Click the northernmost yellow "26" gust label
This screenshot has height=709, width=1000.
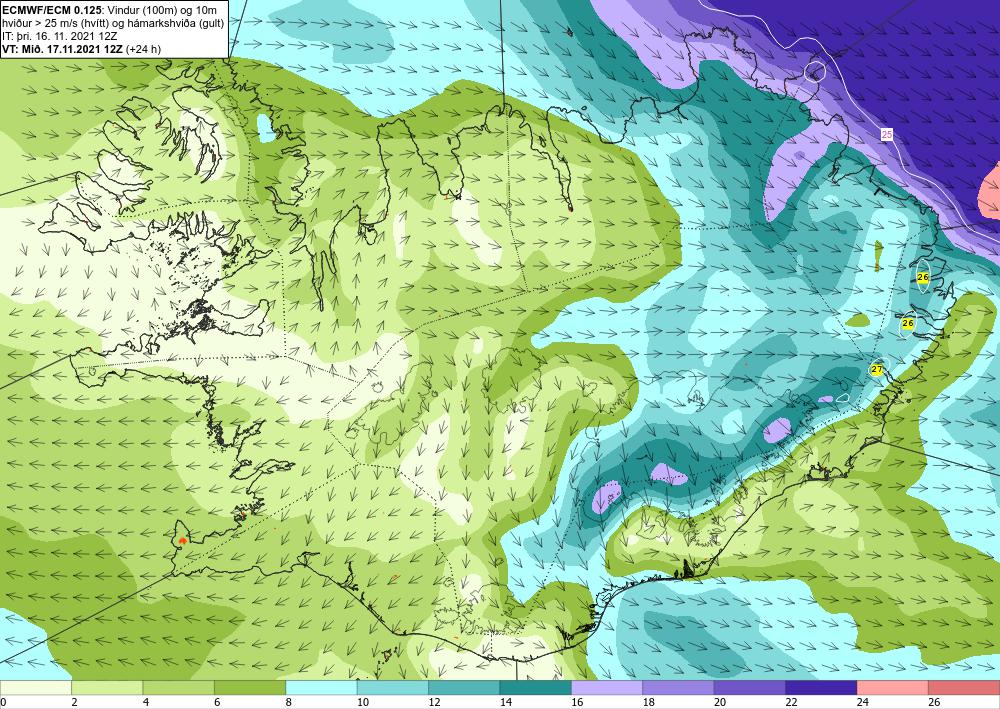pyautogui.click(x=923, y=277)
